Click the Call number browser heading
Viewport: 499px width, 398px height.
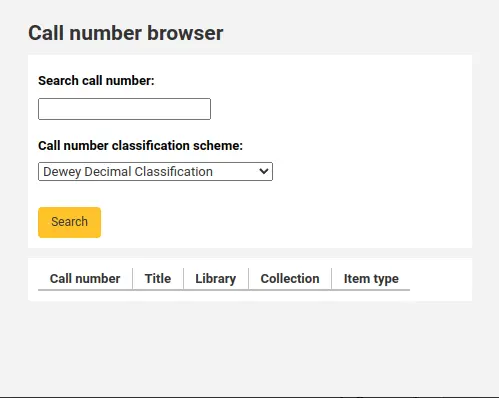click(x=126, y=33)
